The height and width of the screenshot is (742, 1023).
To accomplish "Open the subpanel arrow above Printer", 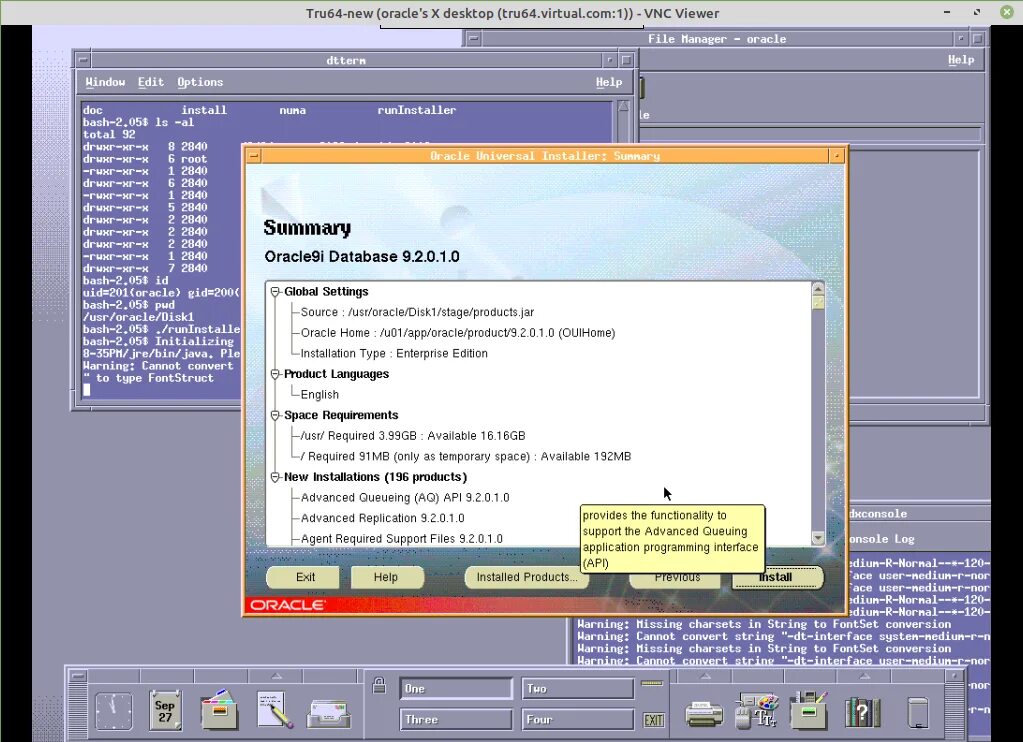I will (x=705, y=676).
